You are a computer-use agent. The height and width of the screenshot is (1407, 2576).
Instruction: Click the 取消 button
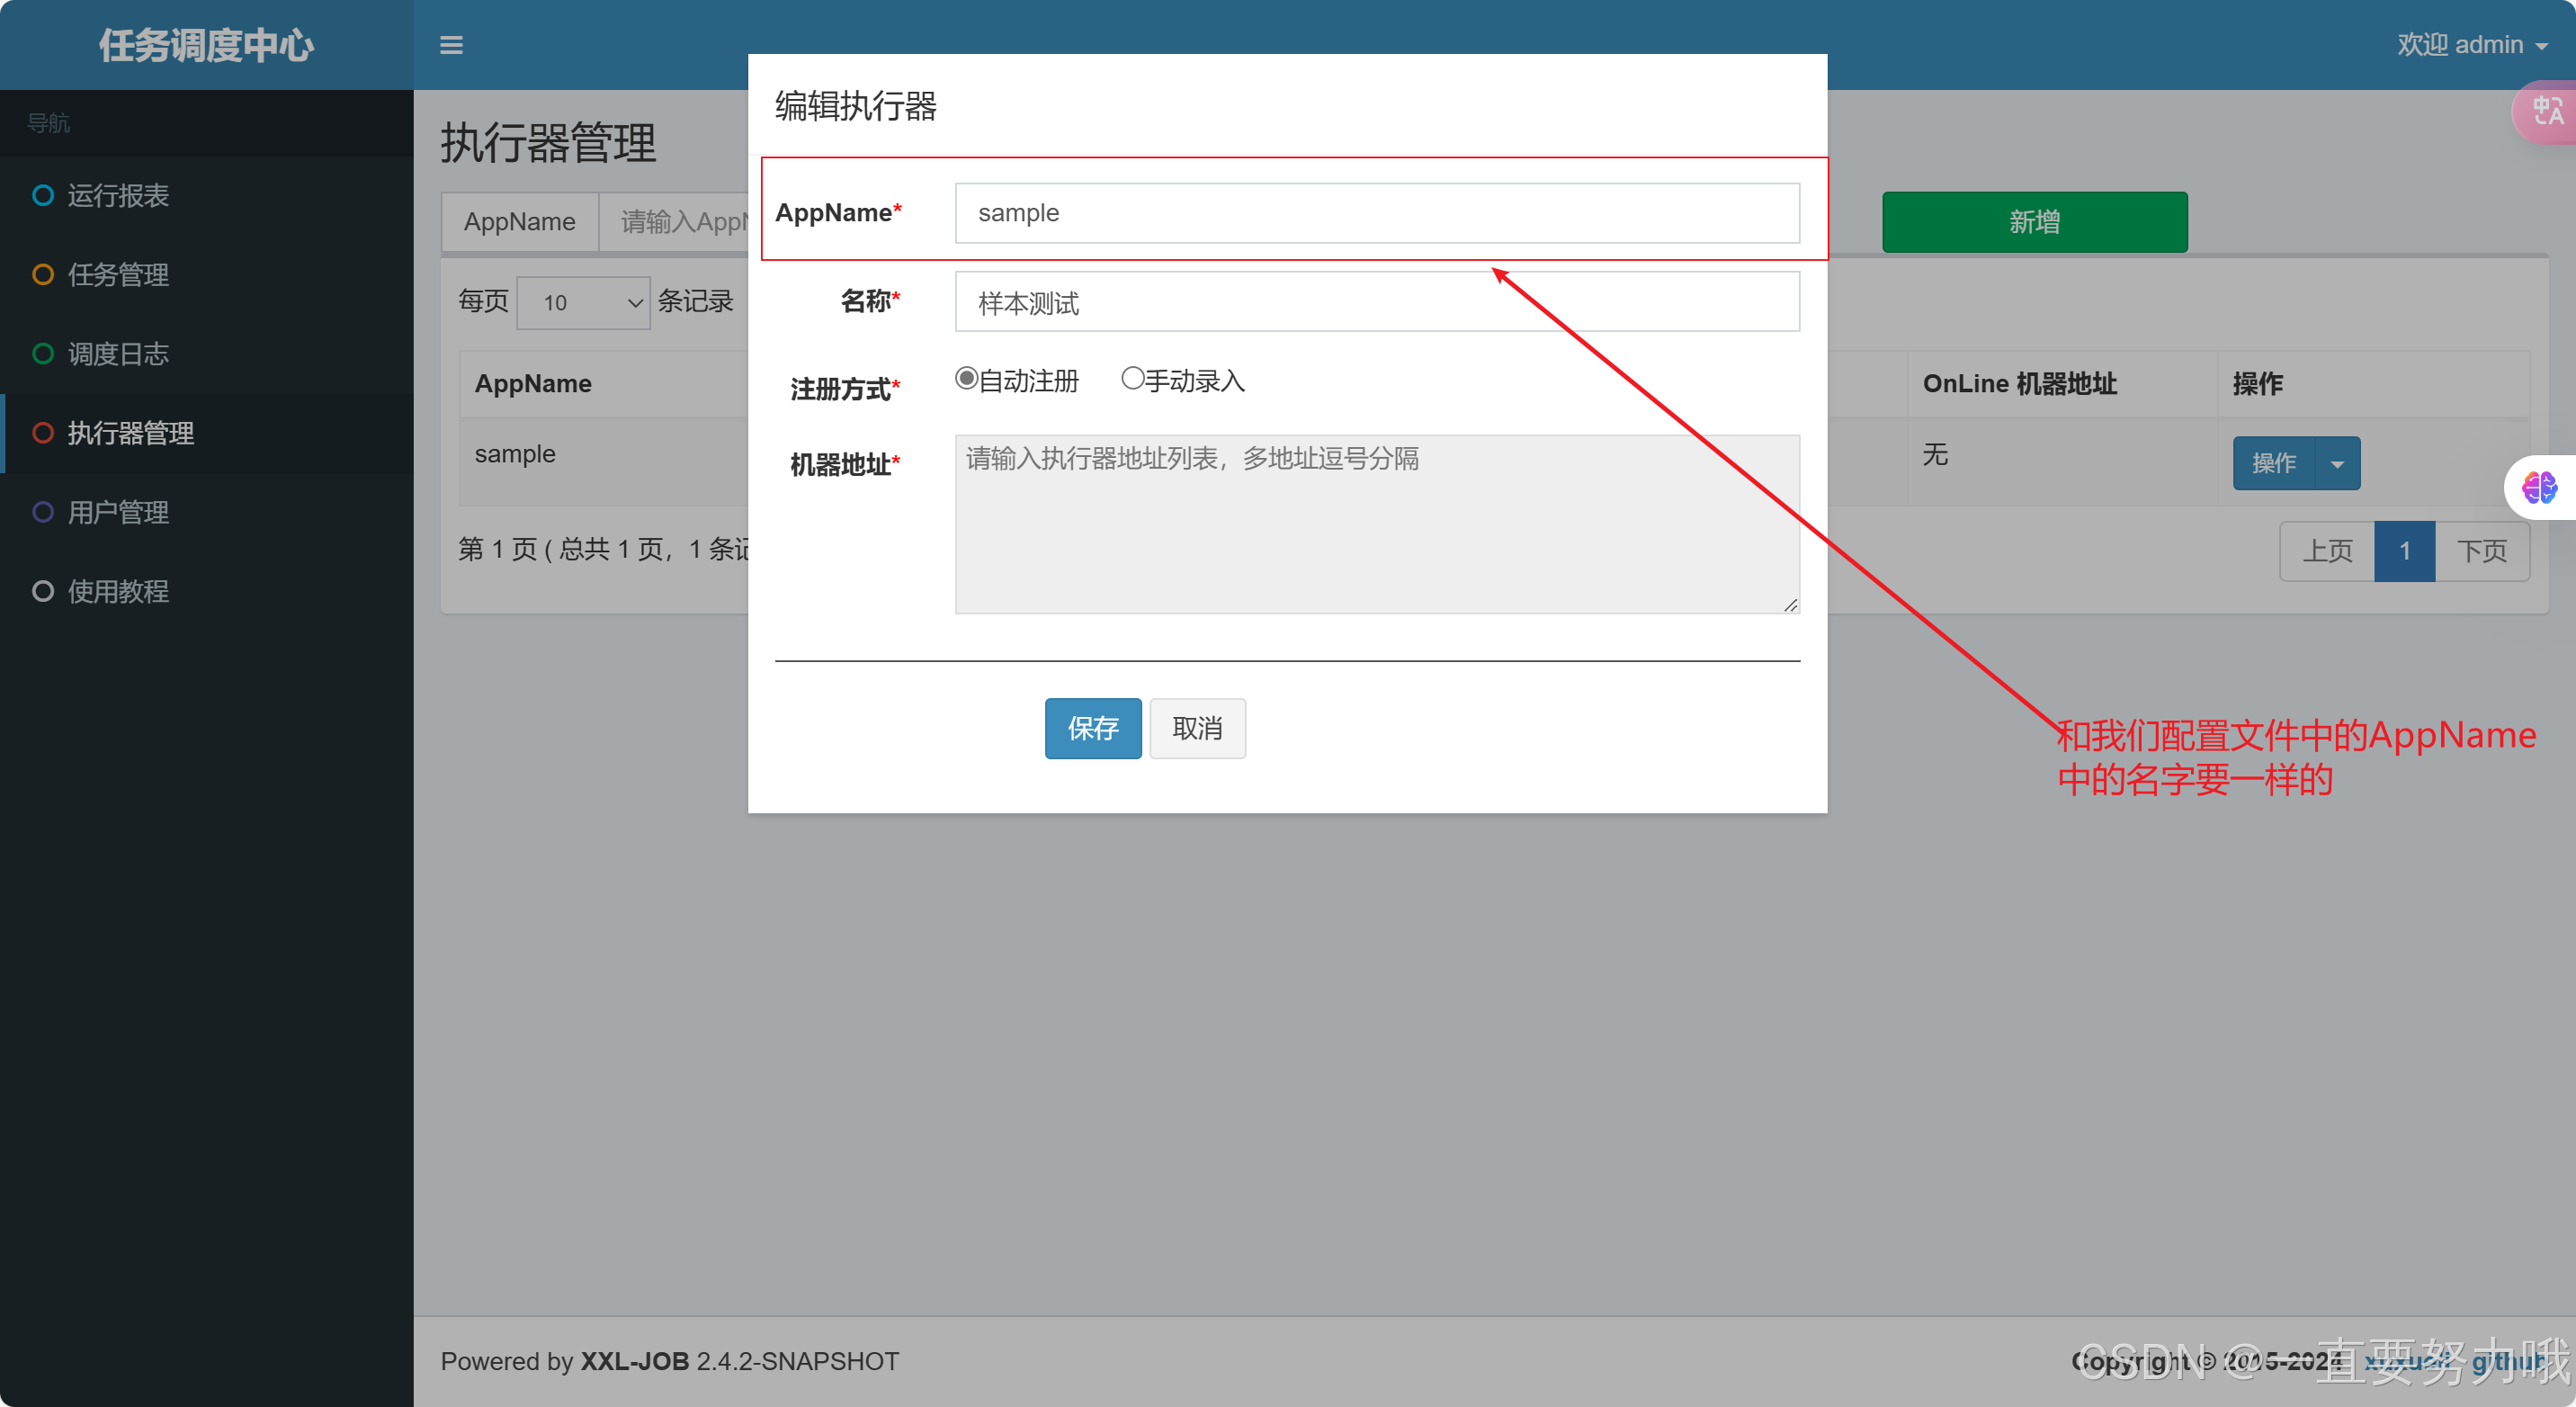[1197, 728]
